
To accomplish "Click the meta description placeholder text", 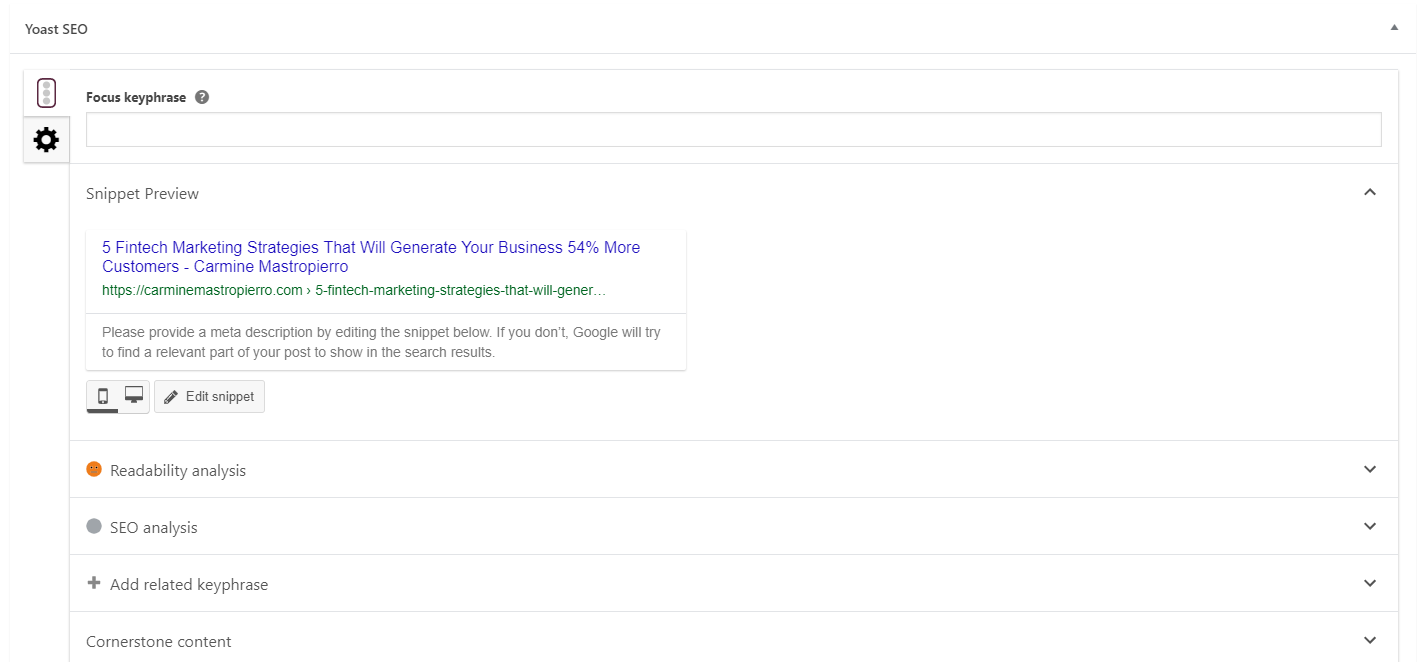I will point(381,342).
